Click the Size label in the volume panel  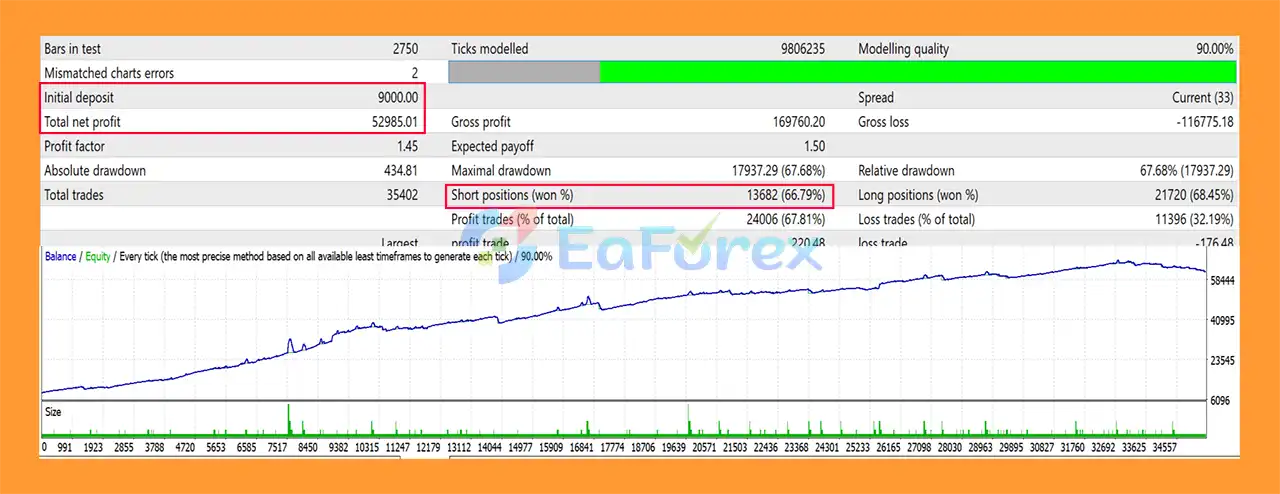pos(54,411)
